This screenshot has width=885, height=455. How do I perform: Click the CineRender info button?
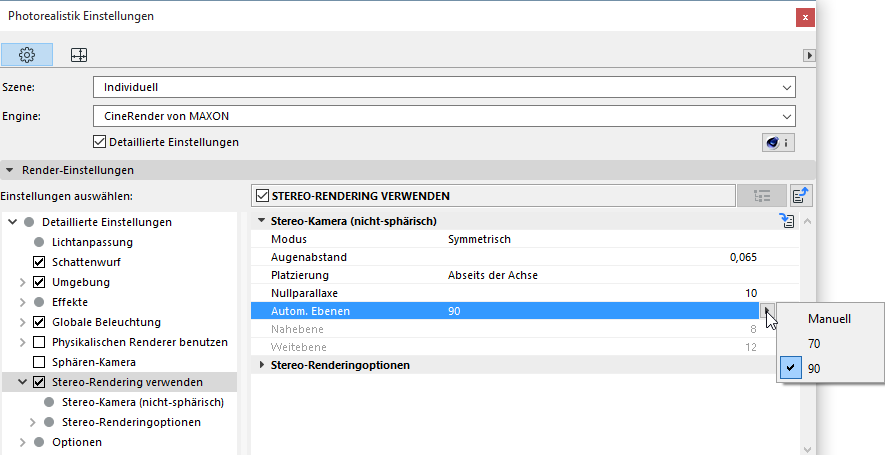777,143
